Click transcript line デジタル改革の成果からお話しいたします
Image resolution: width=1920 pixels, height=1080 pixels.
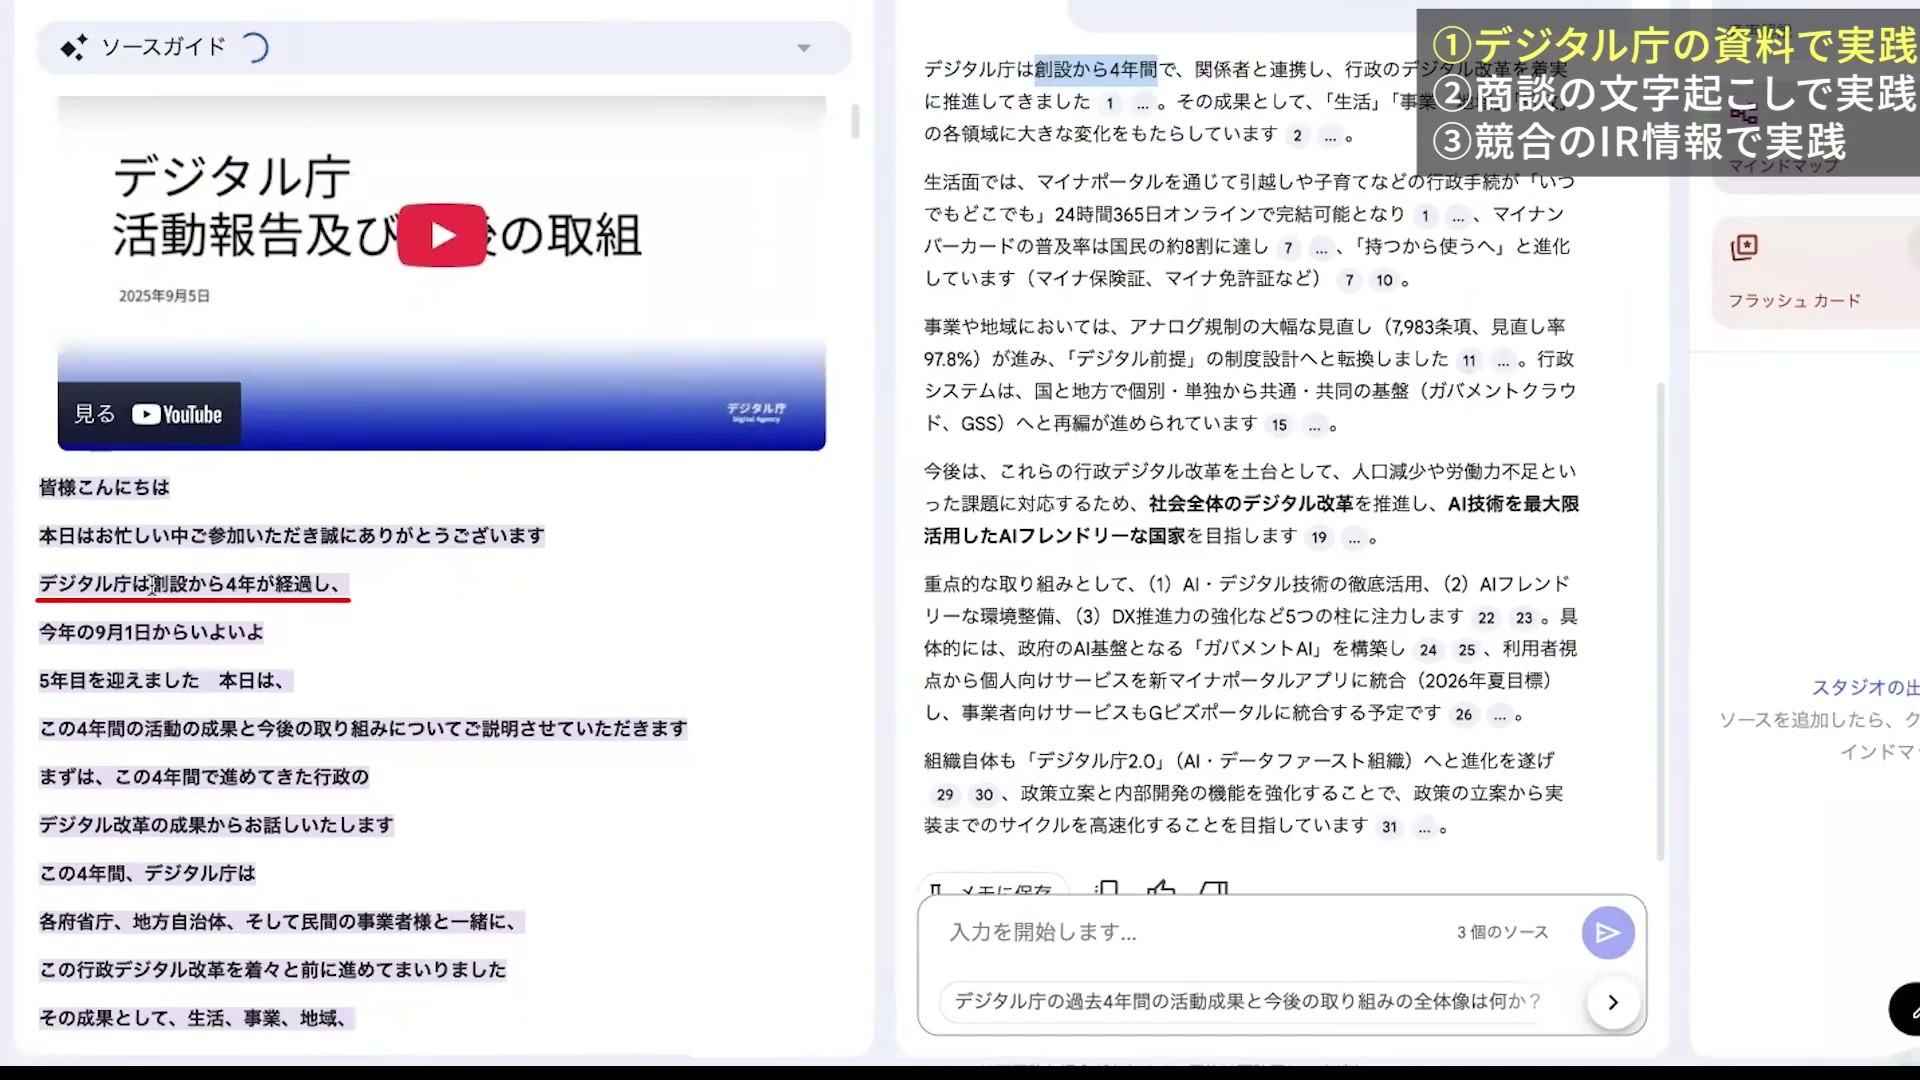pos(216,826)
